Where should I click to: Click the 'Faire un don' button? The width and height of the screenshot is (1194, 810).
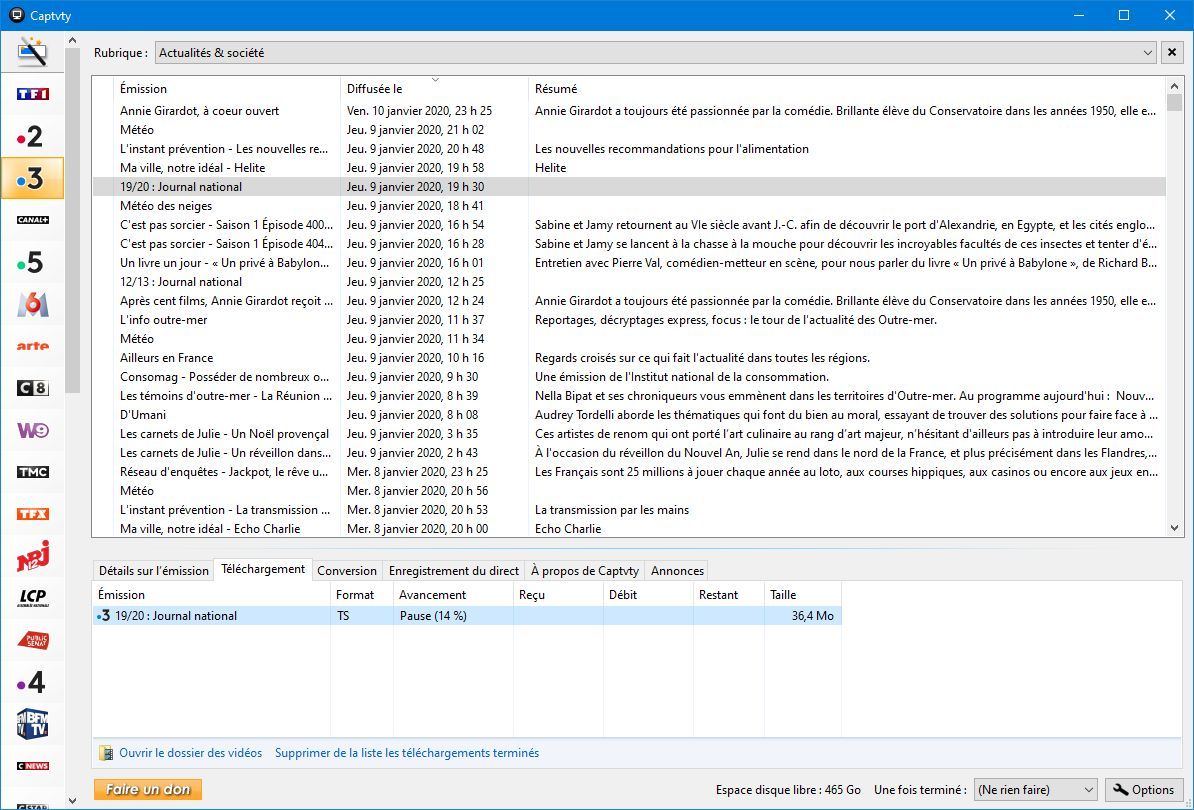pyautogui.click(x=148, y=790)
